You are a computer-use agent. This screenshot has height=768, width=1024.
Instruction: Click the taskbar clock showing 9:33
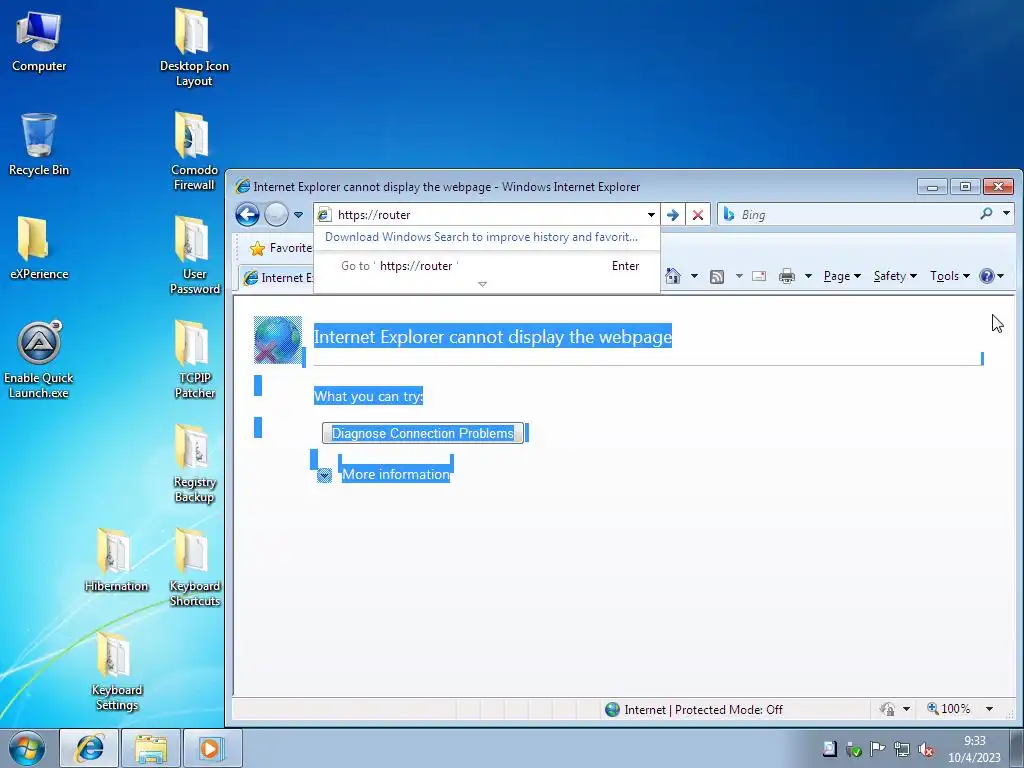point(974,749)
